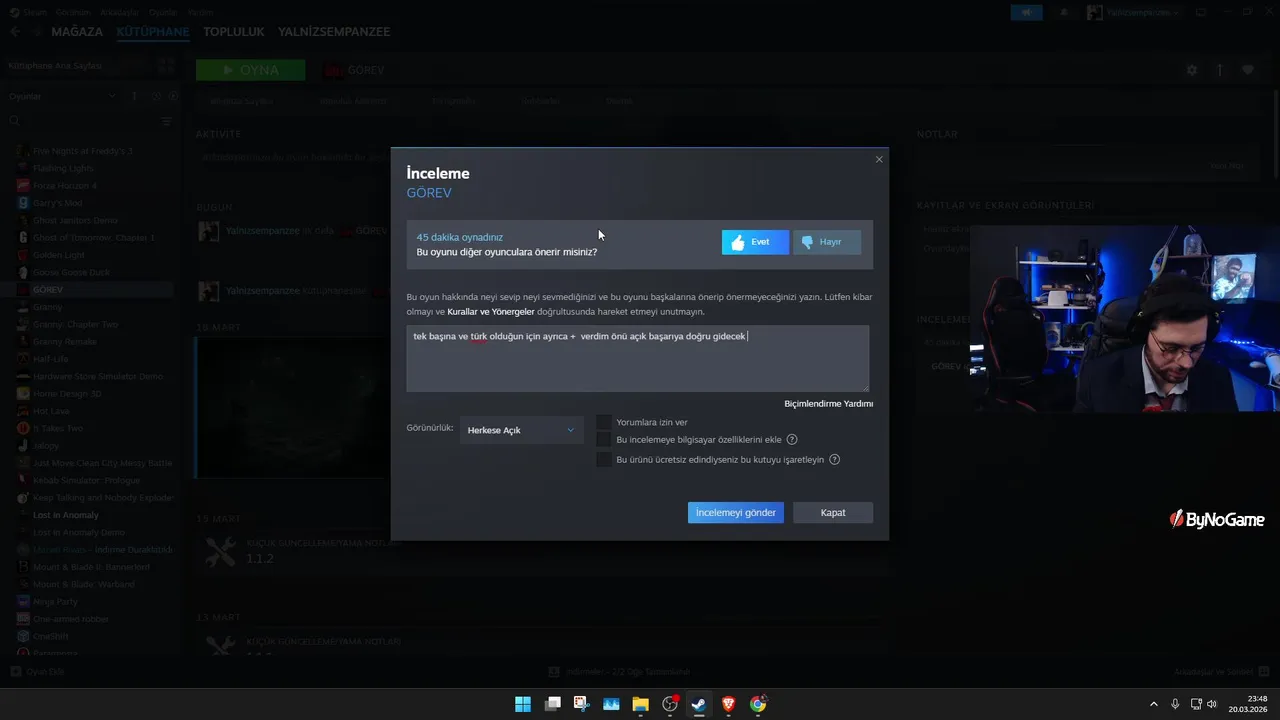
Task: Open the KÜTÜPHANE tab
Action: coord(153,32)
